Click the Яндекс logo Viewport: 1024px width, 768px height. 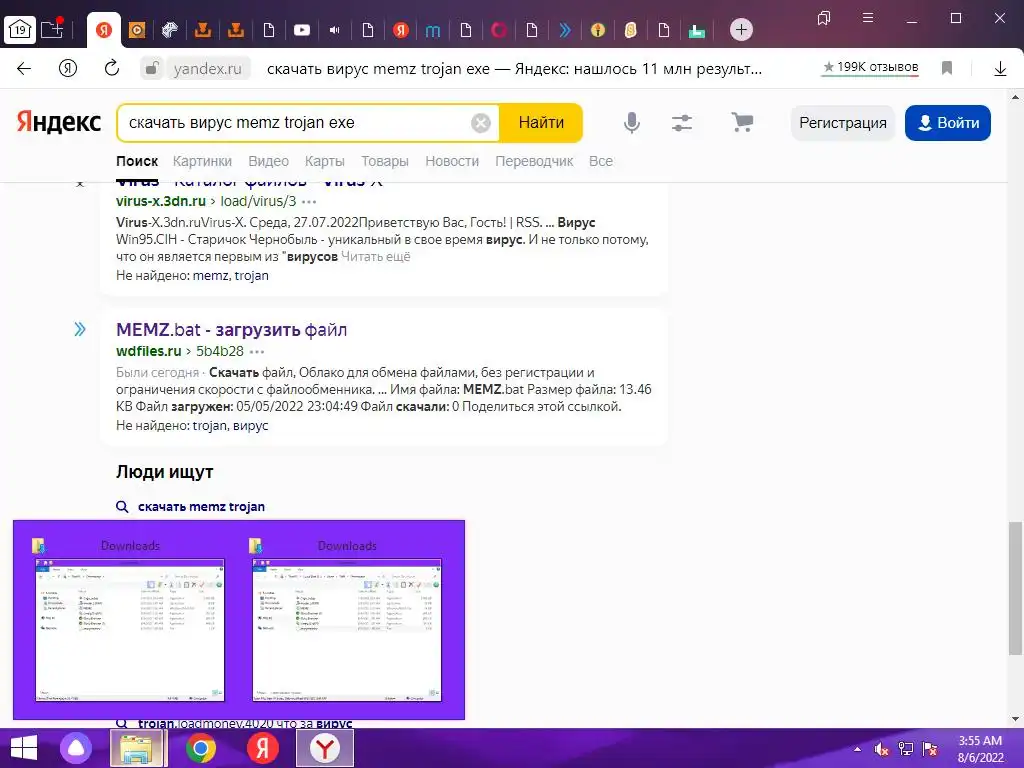59,122
